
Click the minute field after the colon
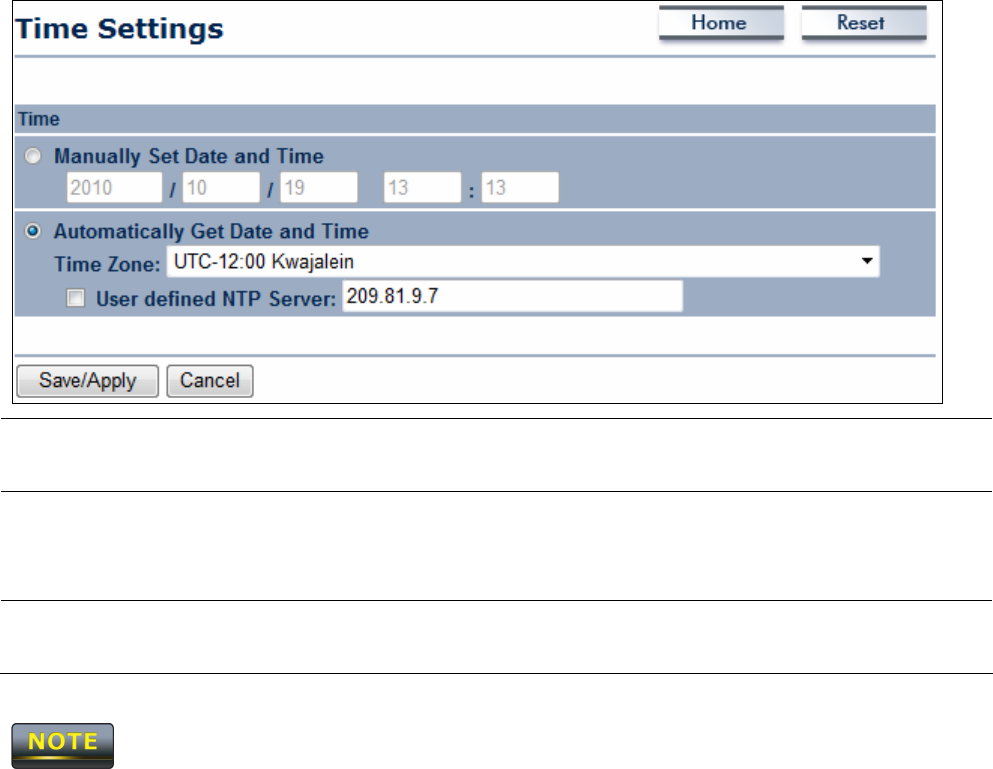click(520, 187)
